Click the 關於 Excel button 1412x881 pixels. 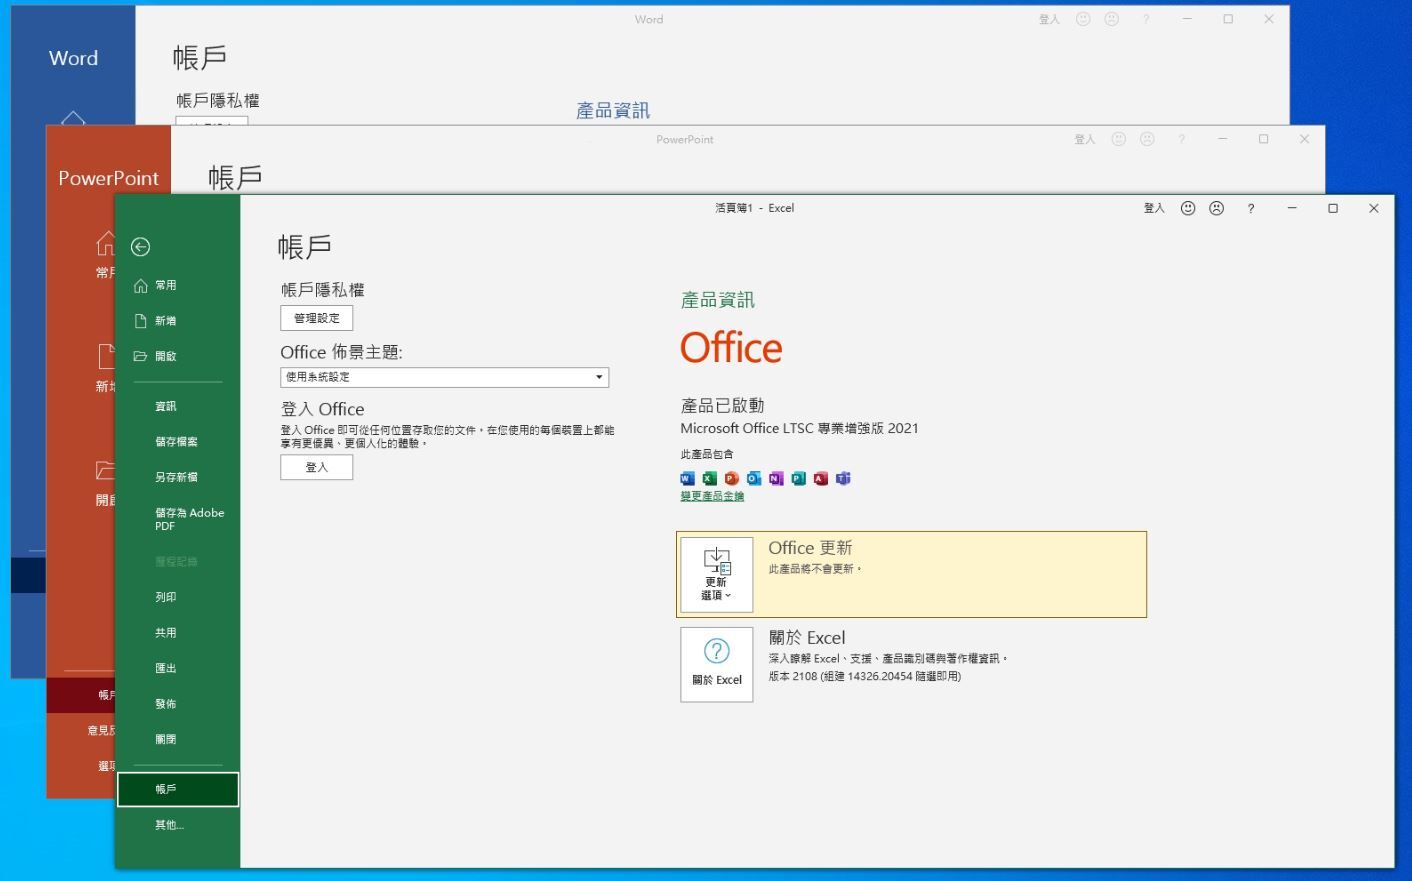717,664
